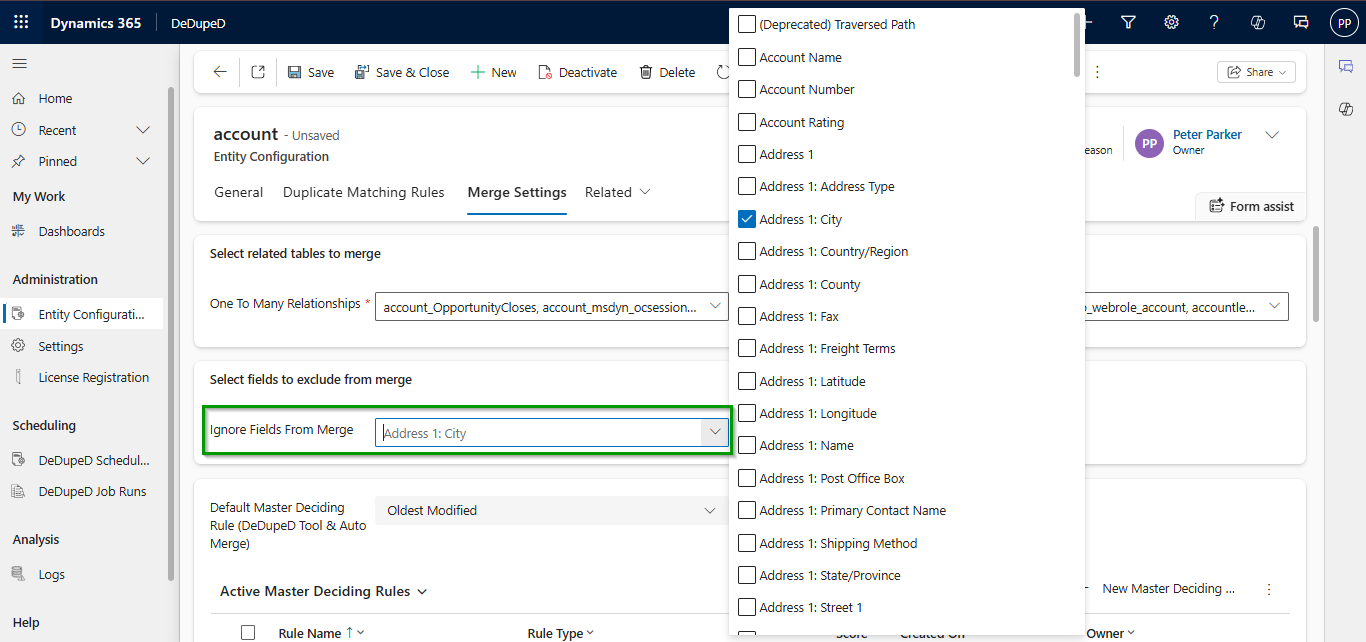Click the back arrow in command bar

[x=220, y=72]
